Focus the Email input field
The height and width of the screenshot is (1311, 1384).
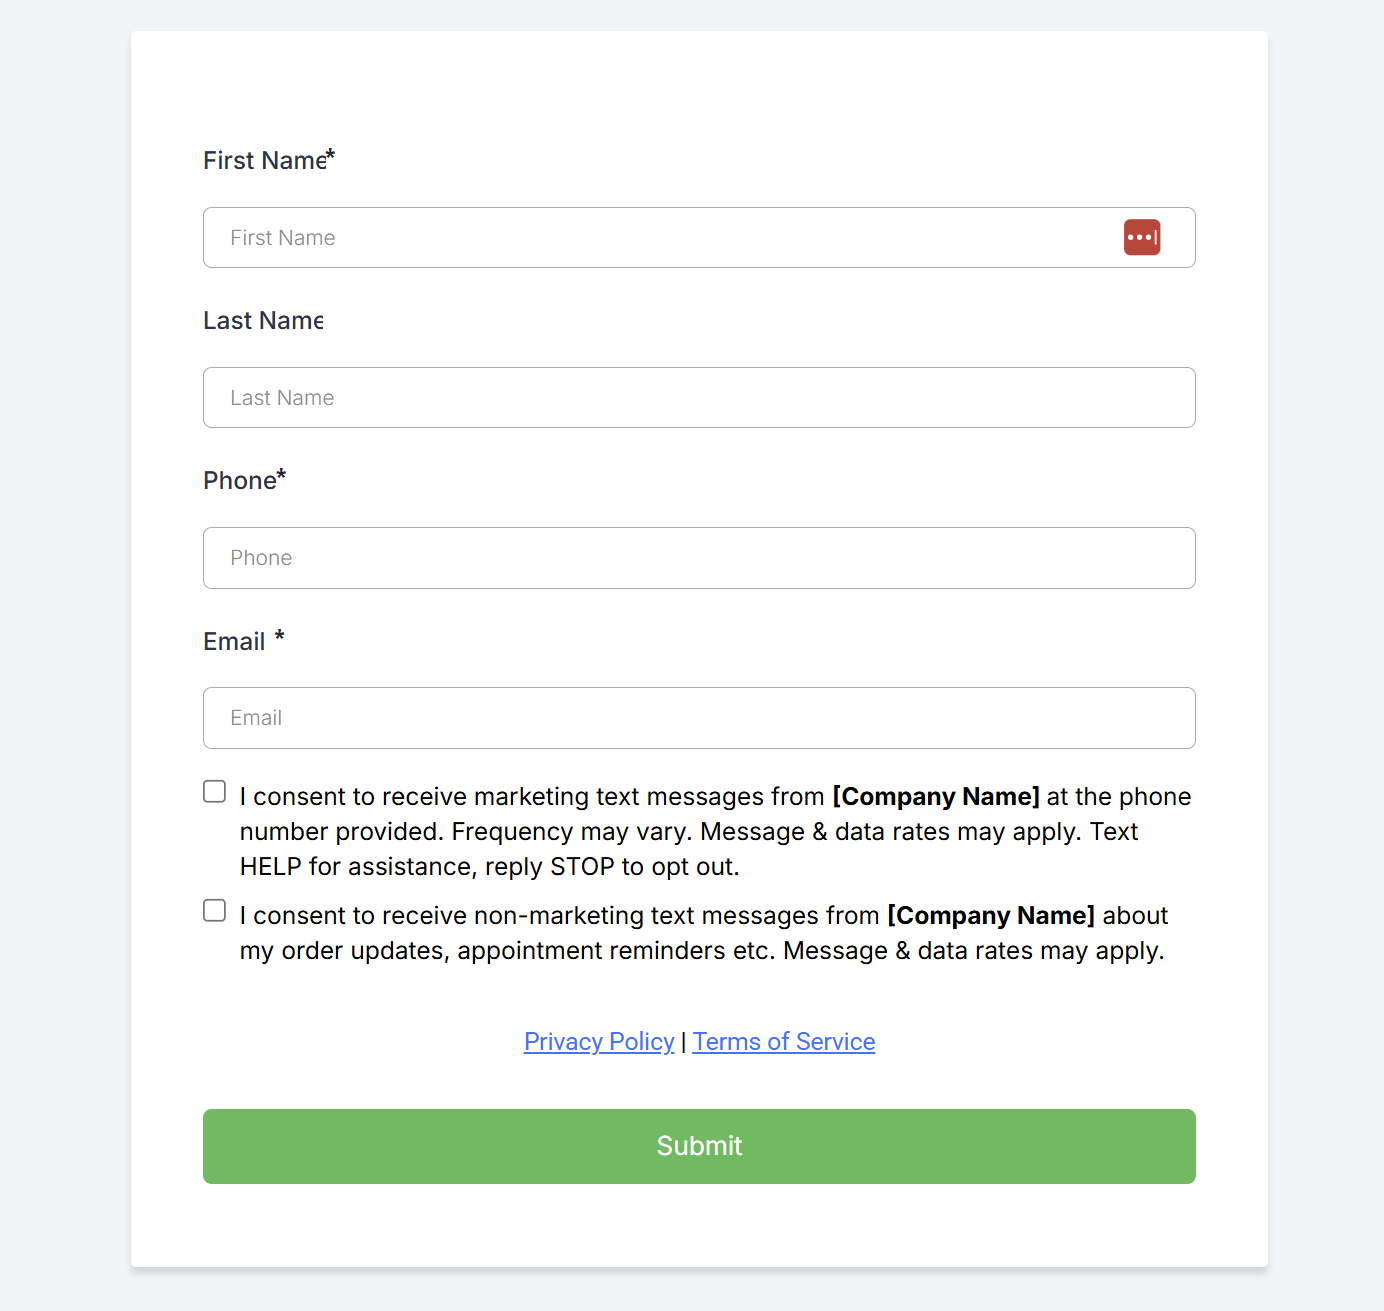(x=698, y=718)
